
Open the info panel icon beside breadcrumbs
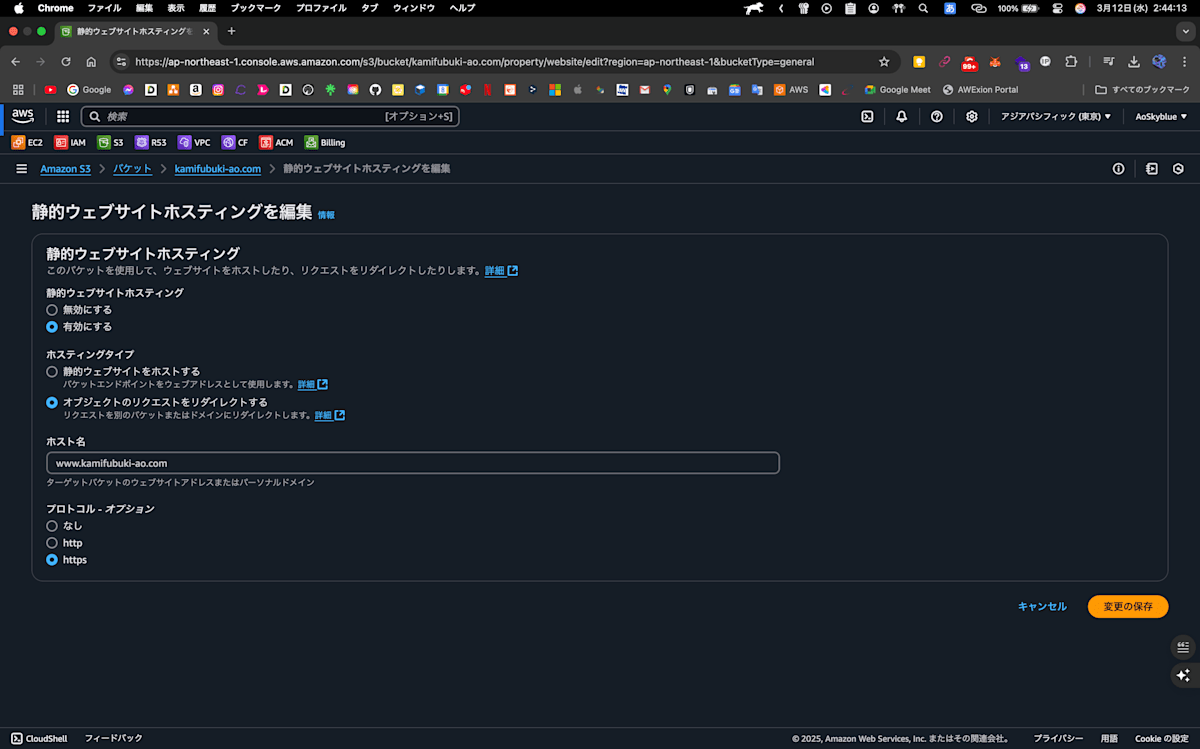tap(1119, 169)
